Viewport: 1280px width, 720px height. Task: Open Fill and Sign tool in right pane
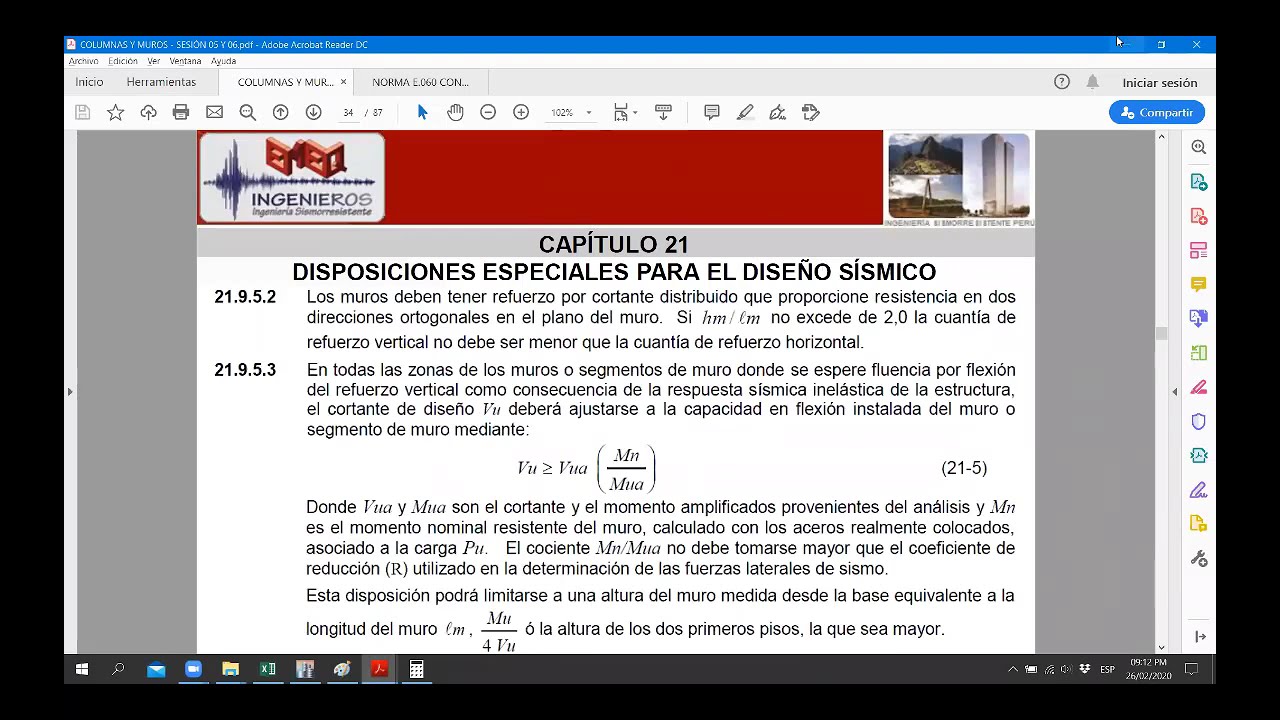1199,491
